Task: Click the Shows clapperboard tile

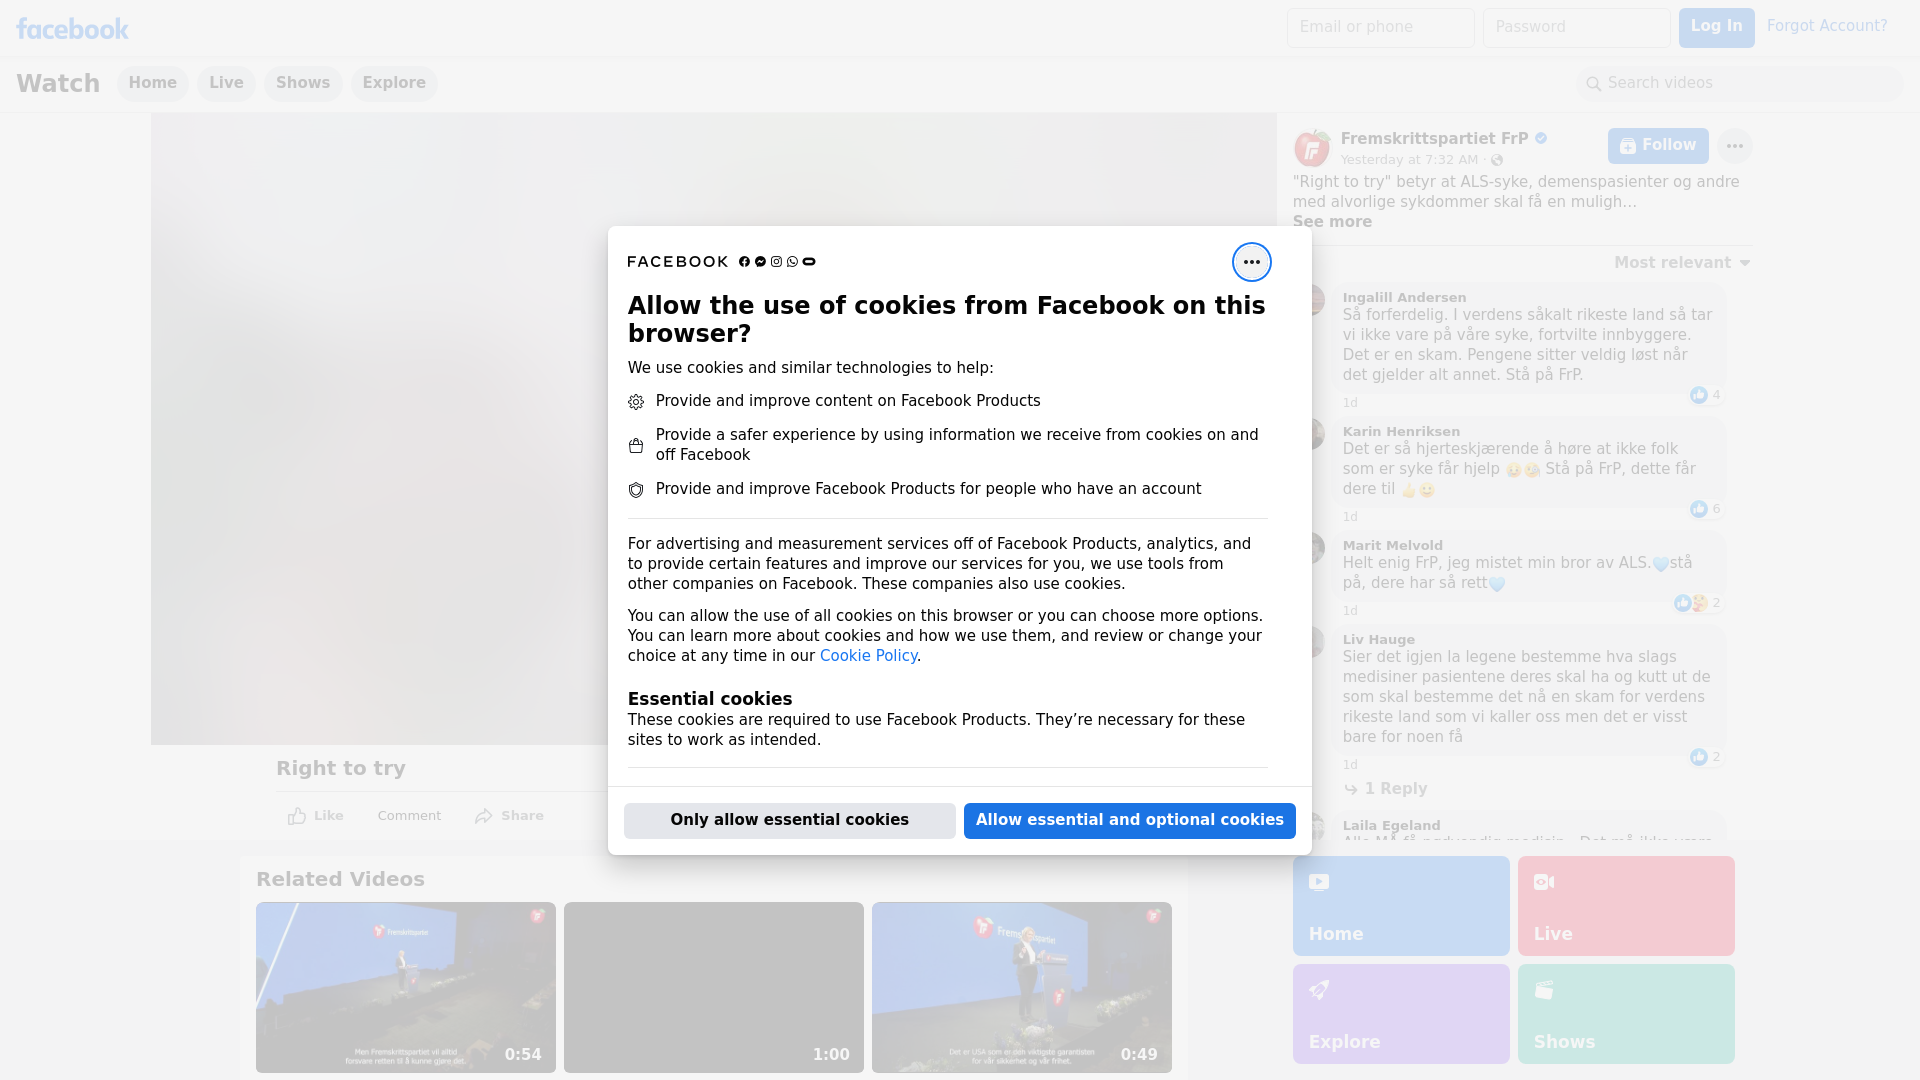Action: (1626, 1014)
